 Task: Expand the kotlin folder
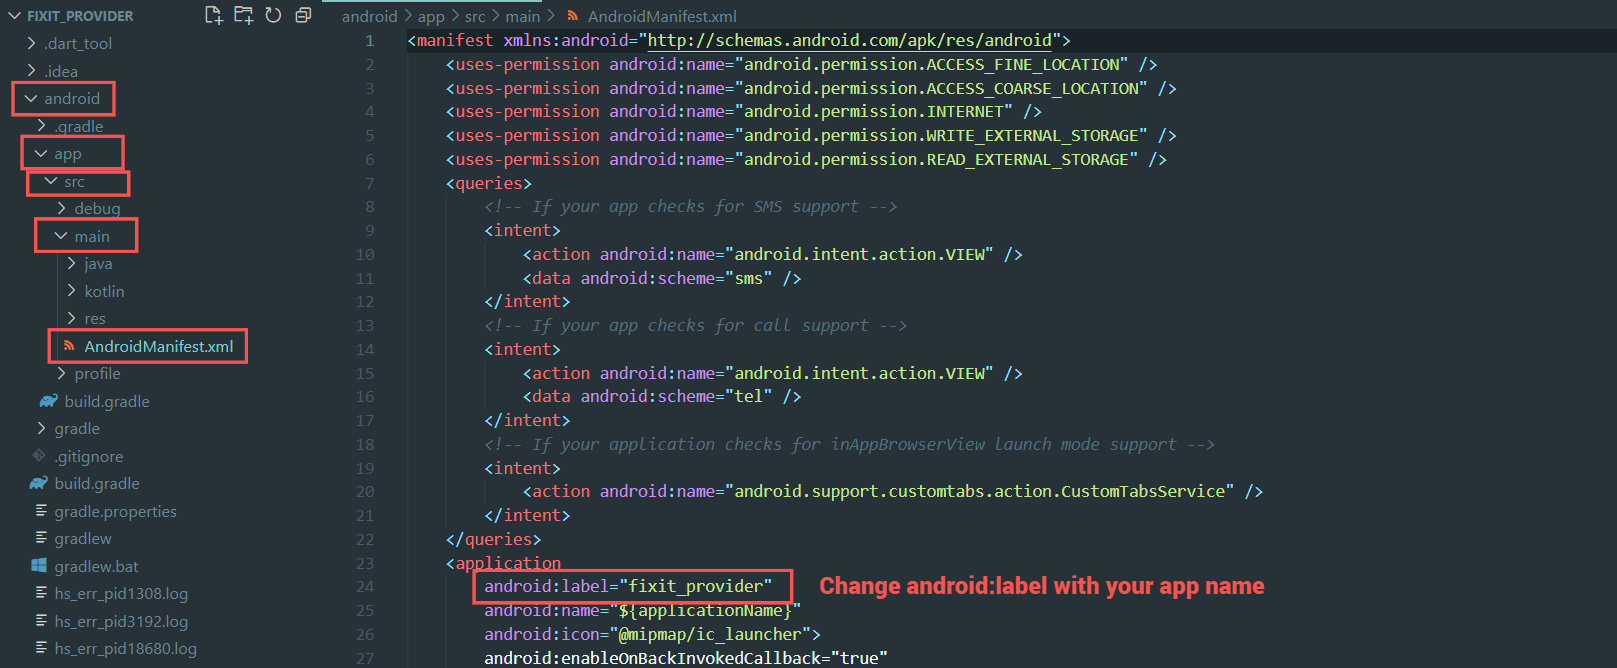click(x=71, y=291)
